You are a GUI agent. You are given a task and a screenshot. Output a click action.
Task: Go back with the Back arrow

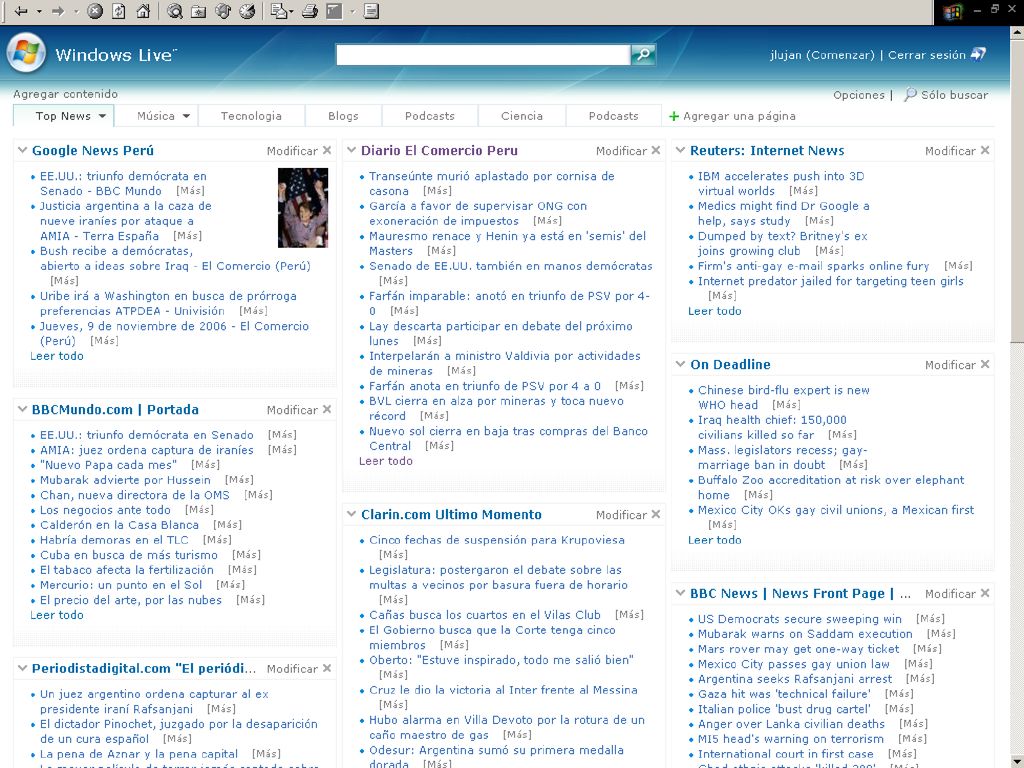[20, 11]
